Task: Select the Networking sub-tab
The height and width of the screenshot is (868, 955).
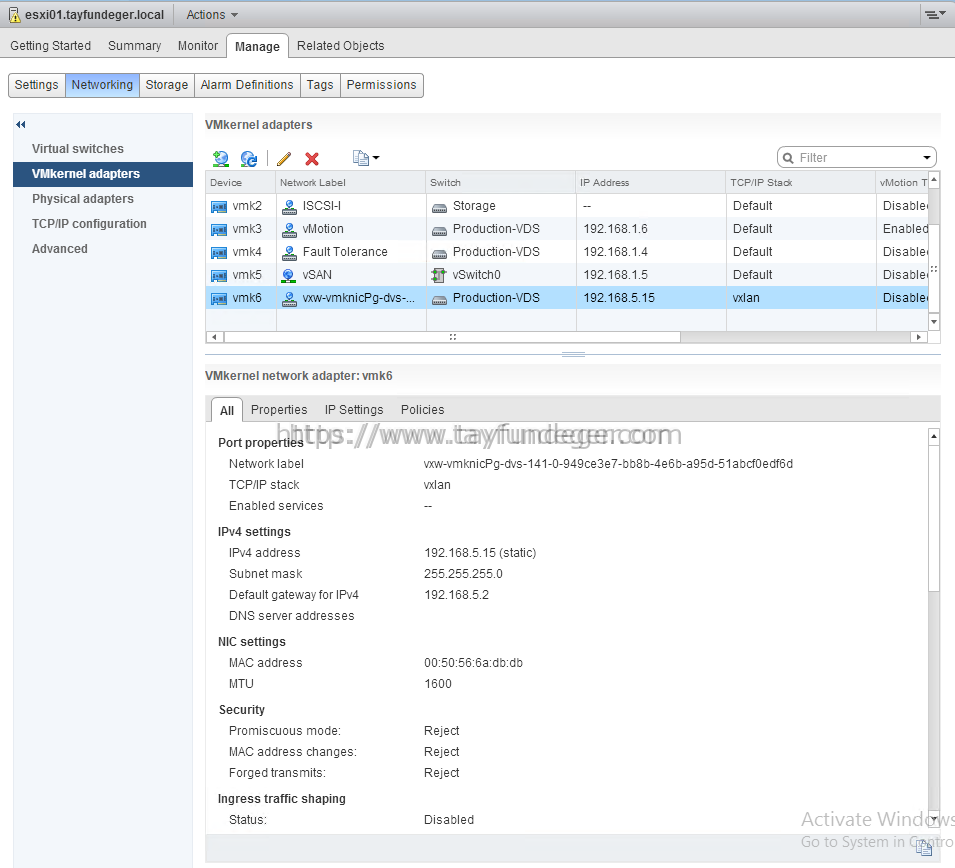Action: pos(102,85)
